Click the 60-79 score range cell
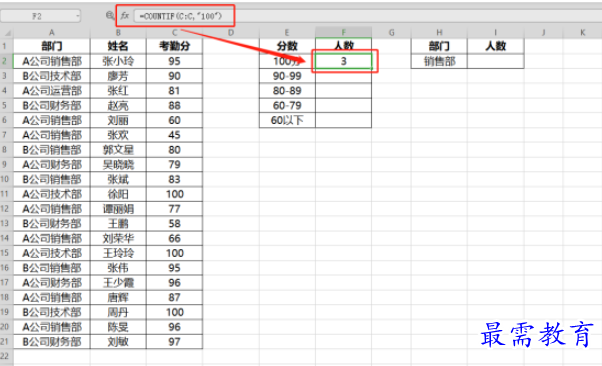Screen dimensions: 602x366 click(287, 105)
